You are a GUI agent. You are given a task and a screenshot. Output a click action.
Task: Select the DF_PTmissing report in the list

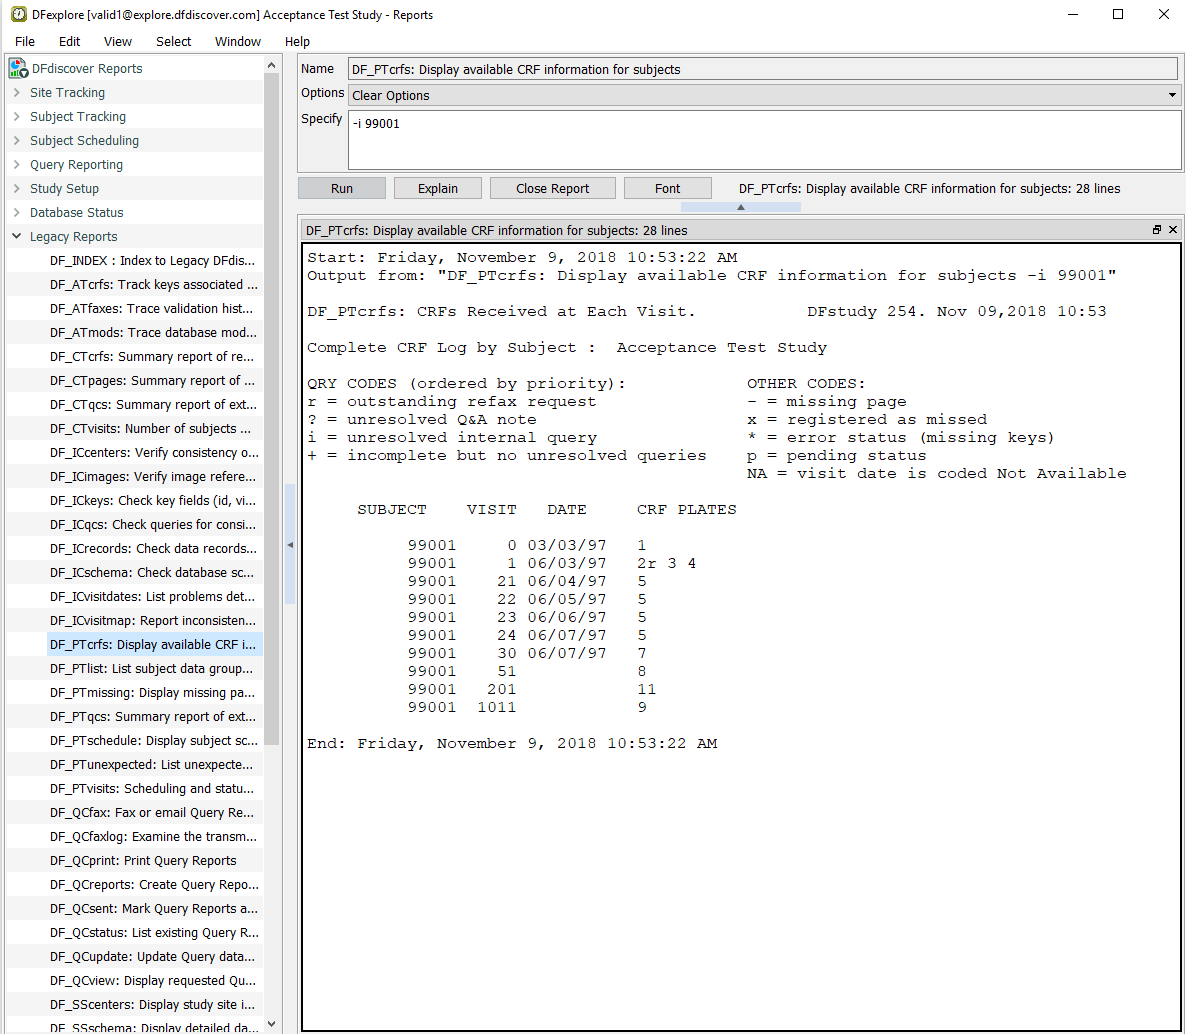(x=152, y=692)
